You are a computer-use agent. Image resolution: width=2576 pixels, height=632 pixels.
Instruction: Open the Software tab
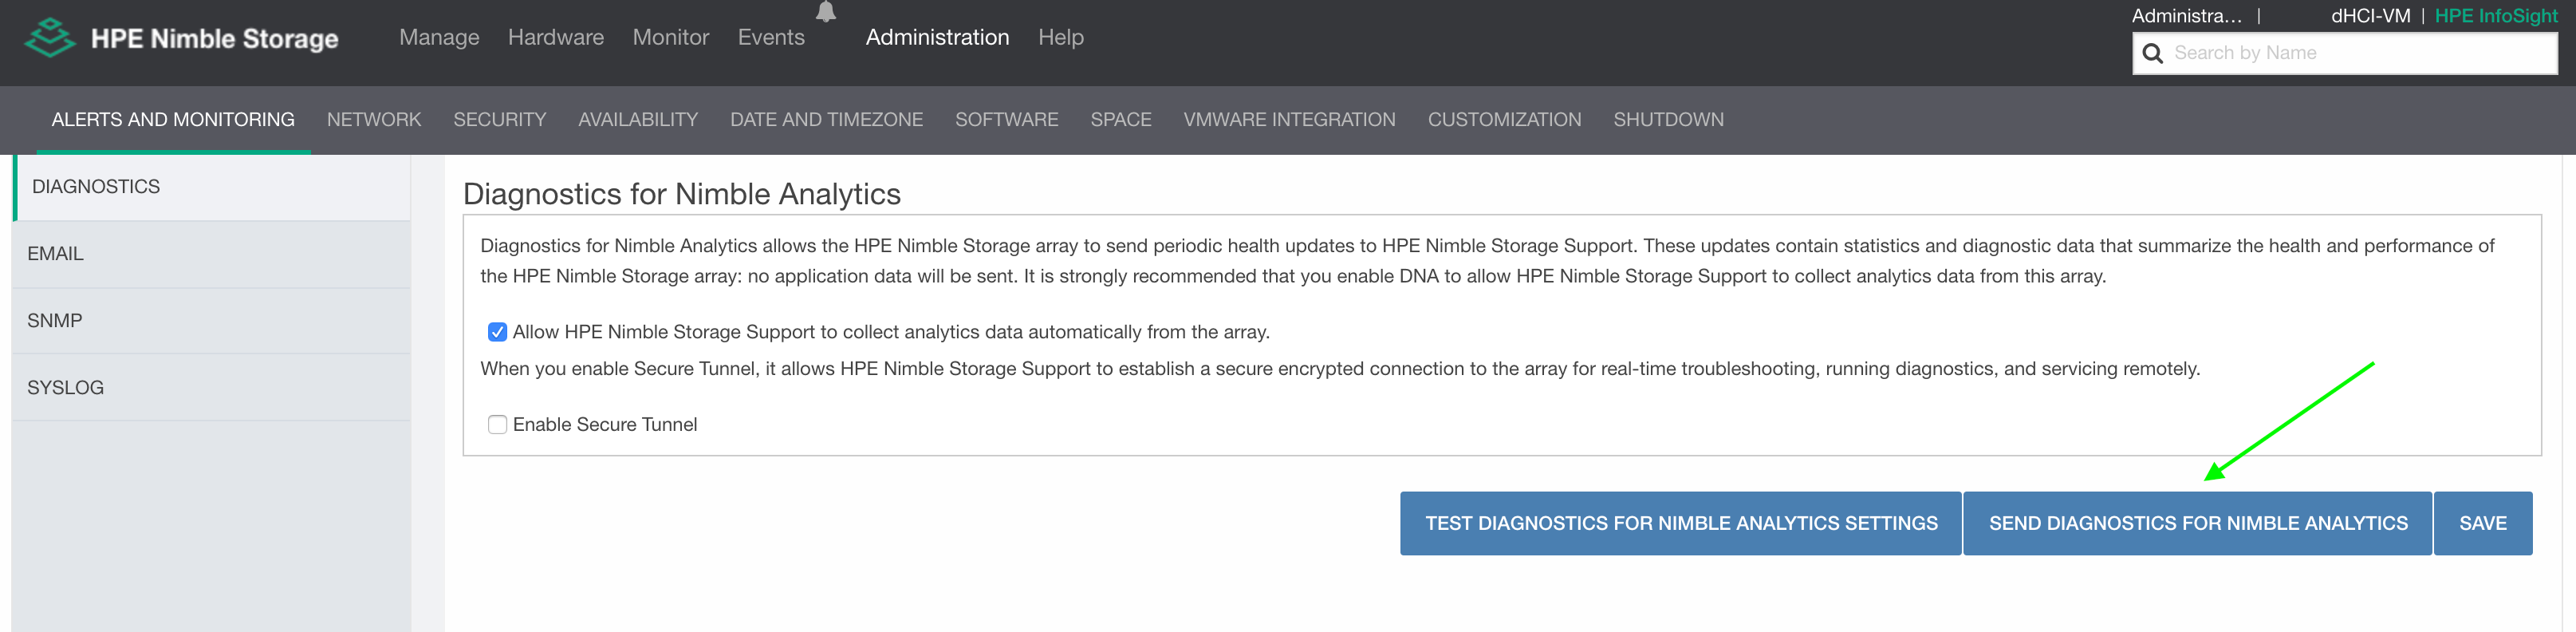coord(1006,119)
